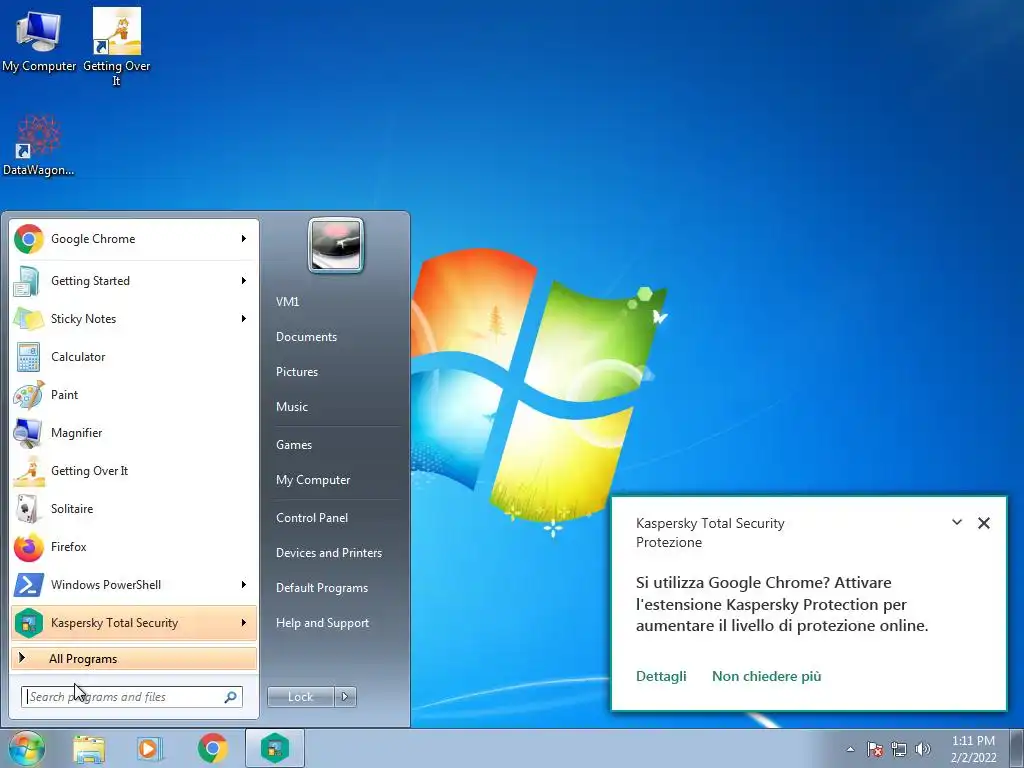The width and height of the screenshot is (1024, 768).
Task: Close the Kaspersky notification popup
Action: 984,522
